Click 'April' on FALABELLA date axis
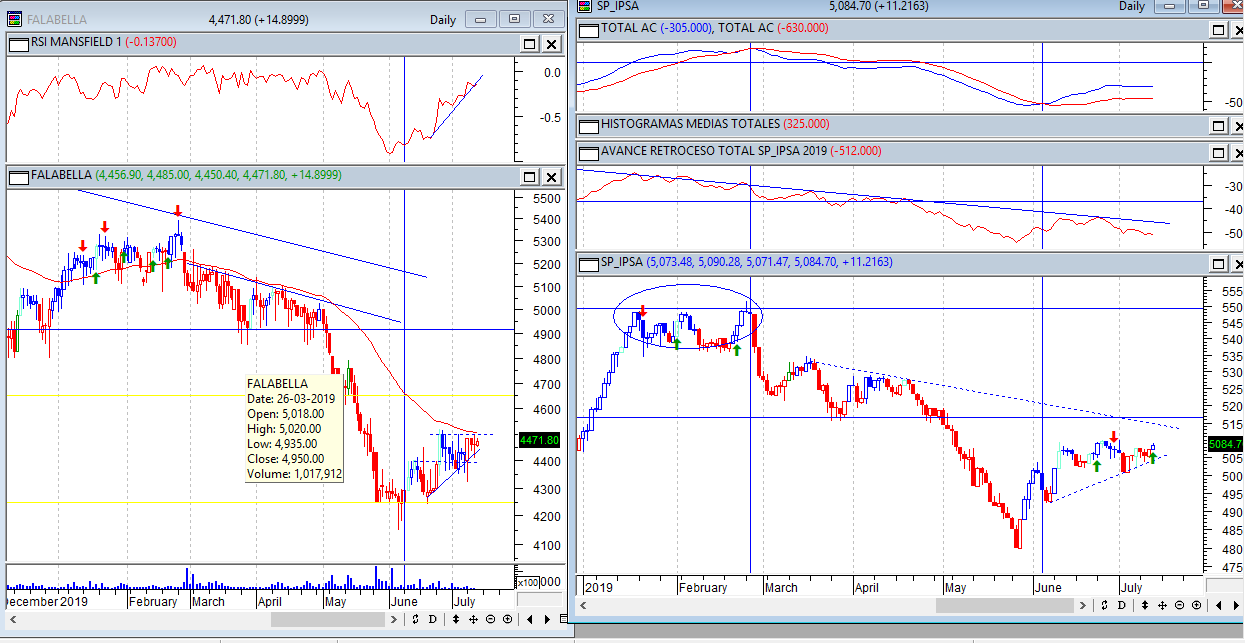Viewport: 1245px width, 643px height. (x=270, y=602)
